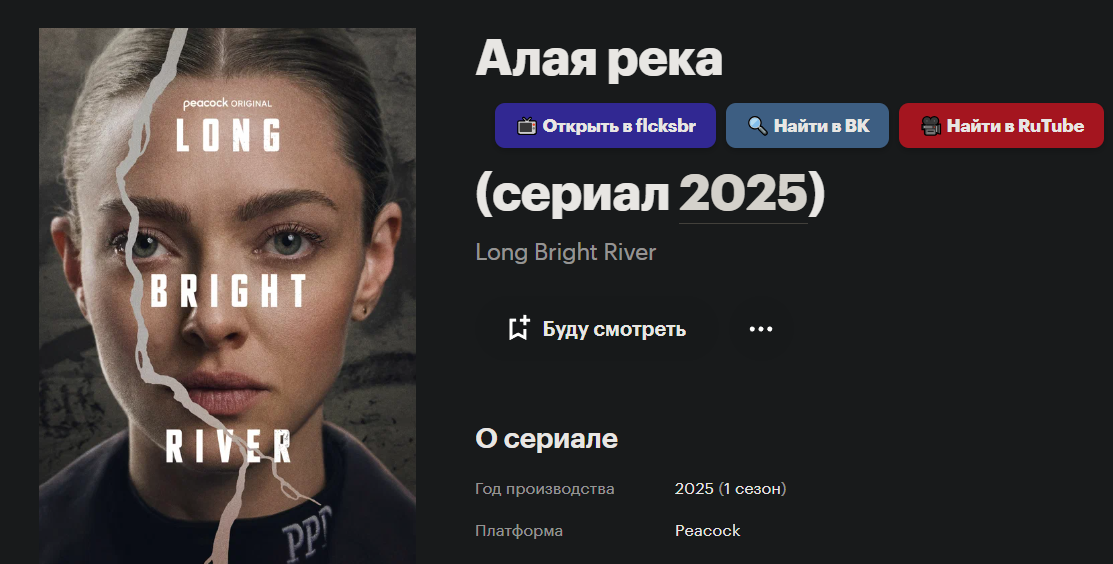Click the Платформа label
The image size is (1113, 564).
519,531
